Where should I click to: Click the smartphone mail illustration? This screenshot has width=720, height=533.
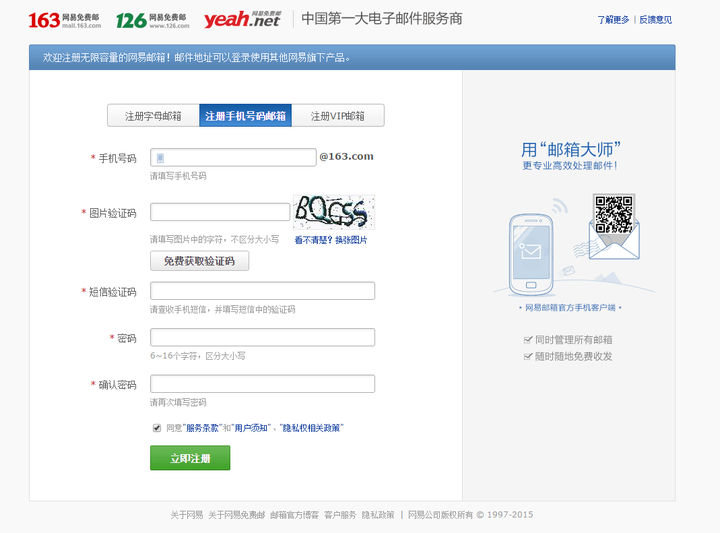(x=531, y=254)
